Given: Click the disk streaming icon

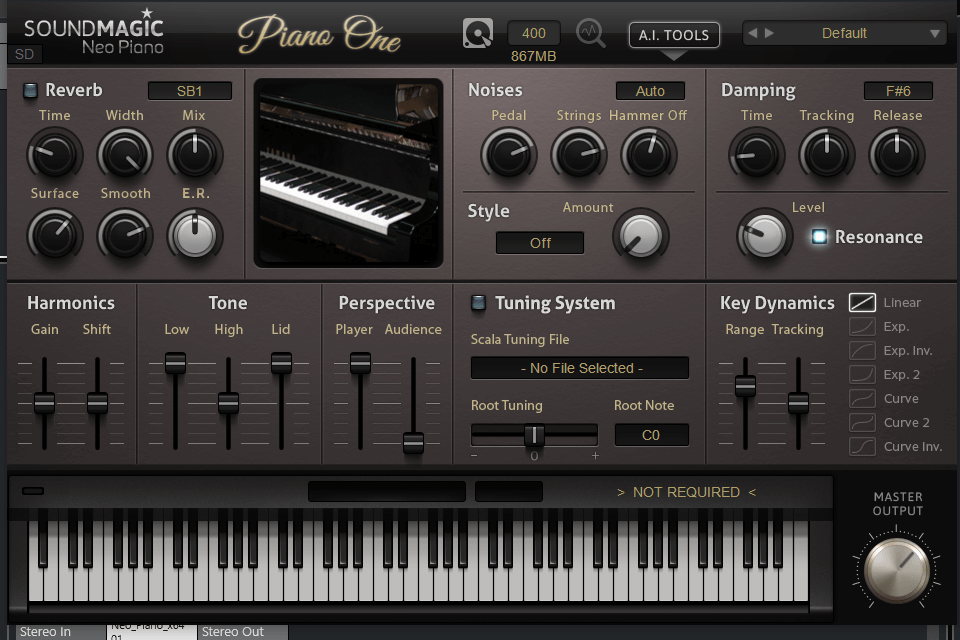Looking at the screenshot, I should coord(478,33).
